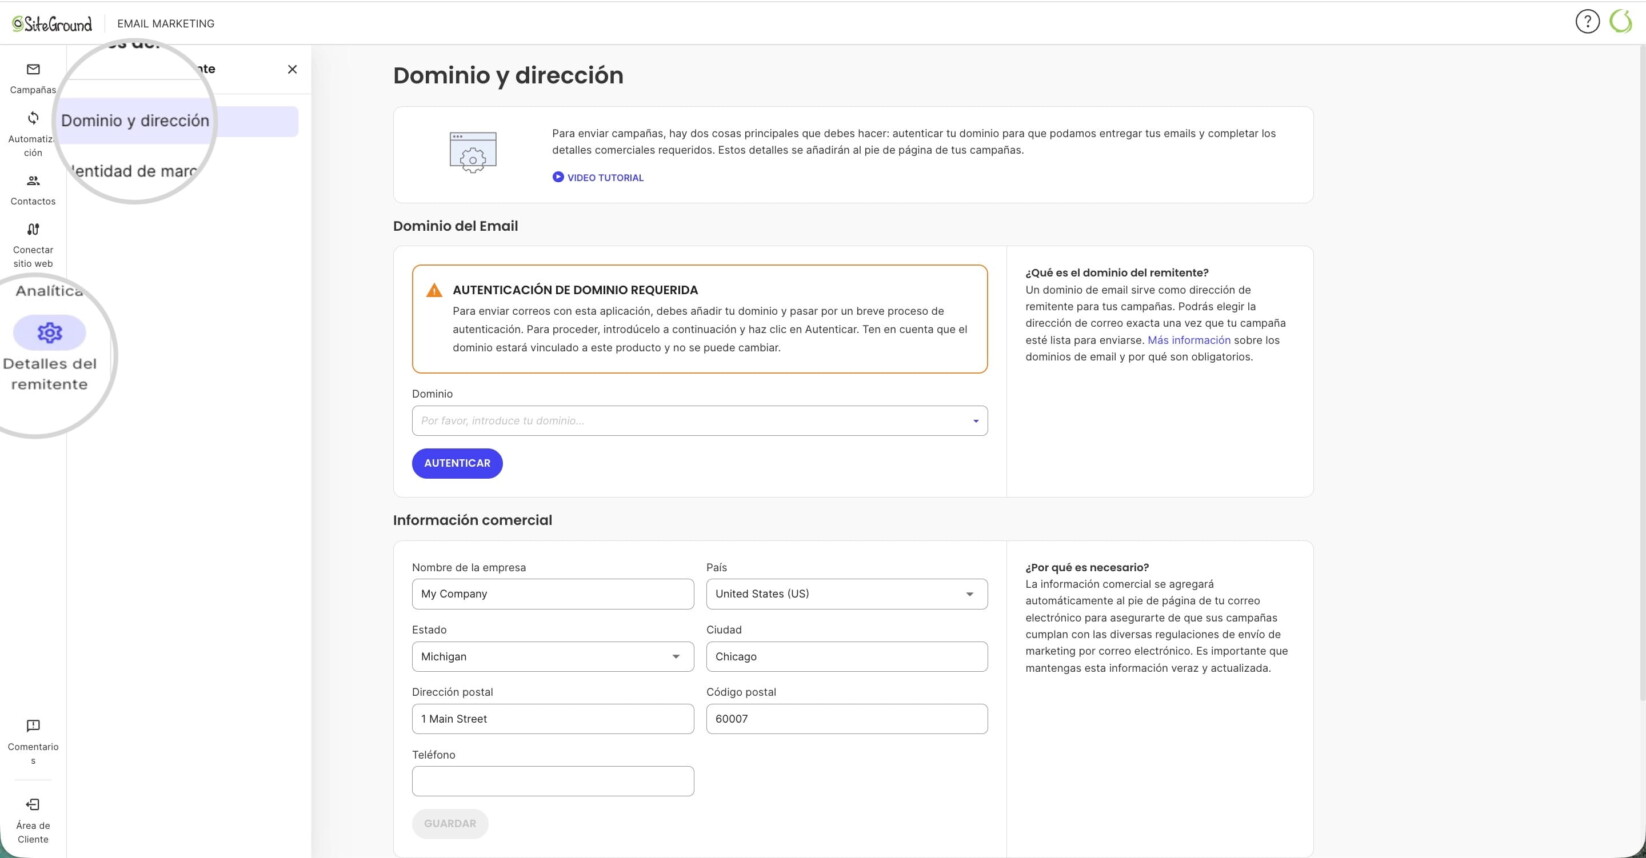Open the Estado dropdown showing Michigan

coord(553,657)
